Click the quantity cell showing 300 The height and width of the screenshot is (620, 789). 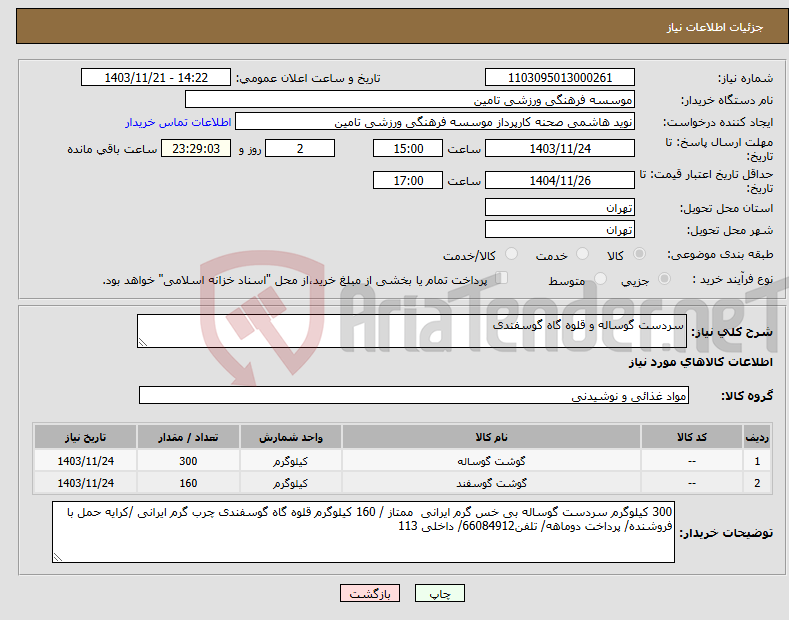click(188, 461)
